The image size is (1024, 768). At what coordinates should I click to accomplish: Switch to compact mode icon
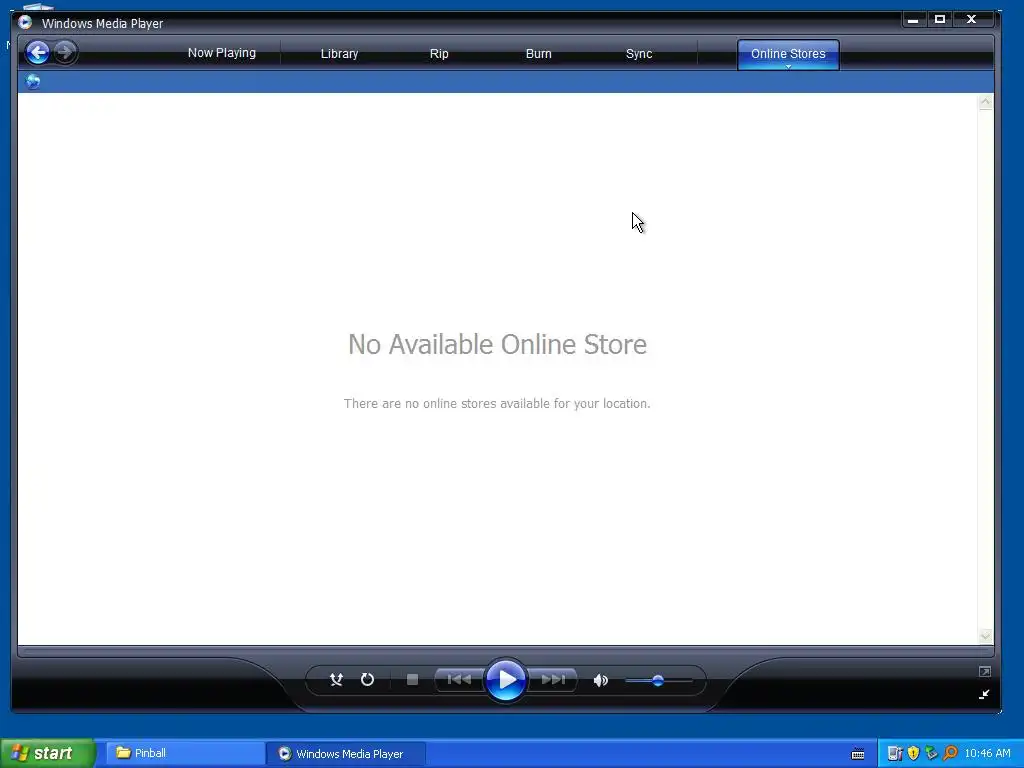[x=984, y=694]
